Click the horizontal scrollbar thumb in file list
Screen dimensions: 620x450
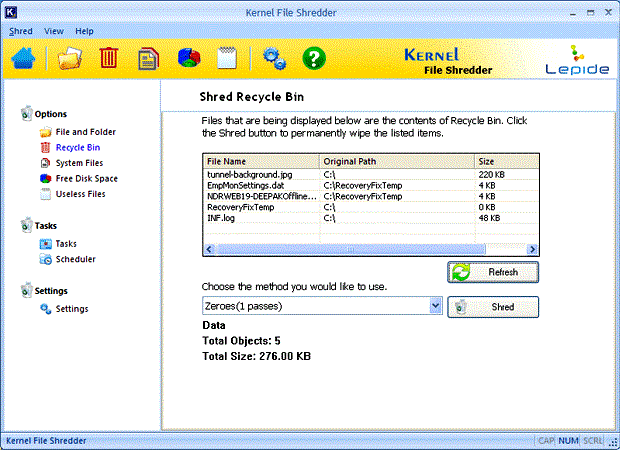tap(351, 249)
